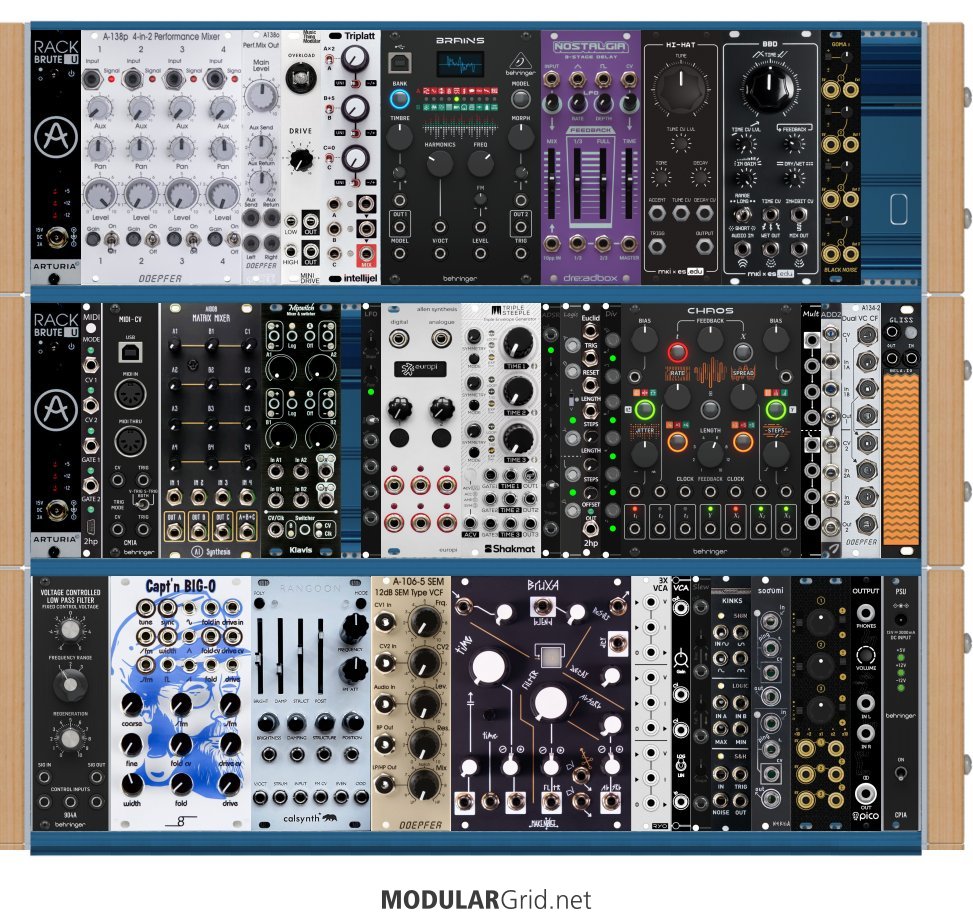The height and width of the screenshot is (921, 973).
Task: Click the red MIX jack on Triplatt
Action: pyautogui.click(x=366, y=253)
